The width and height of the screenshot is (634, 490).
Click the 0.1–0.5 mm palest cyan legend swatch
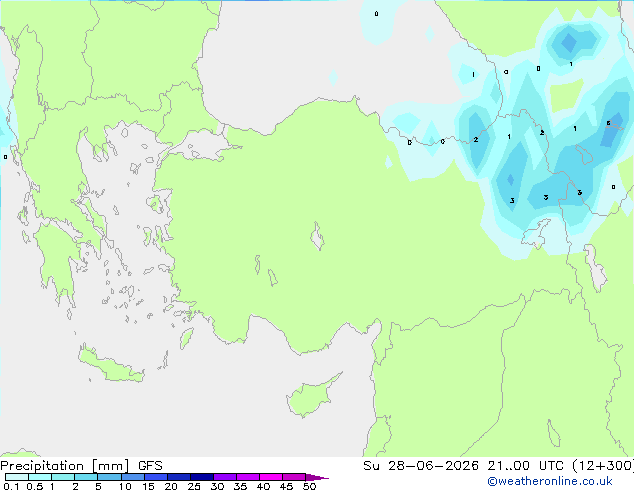(17, 477)
